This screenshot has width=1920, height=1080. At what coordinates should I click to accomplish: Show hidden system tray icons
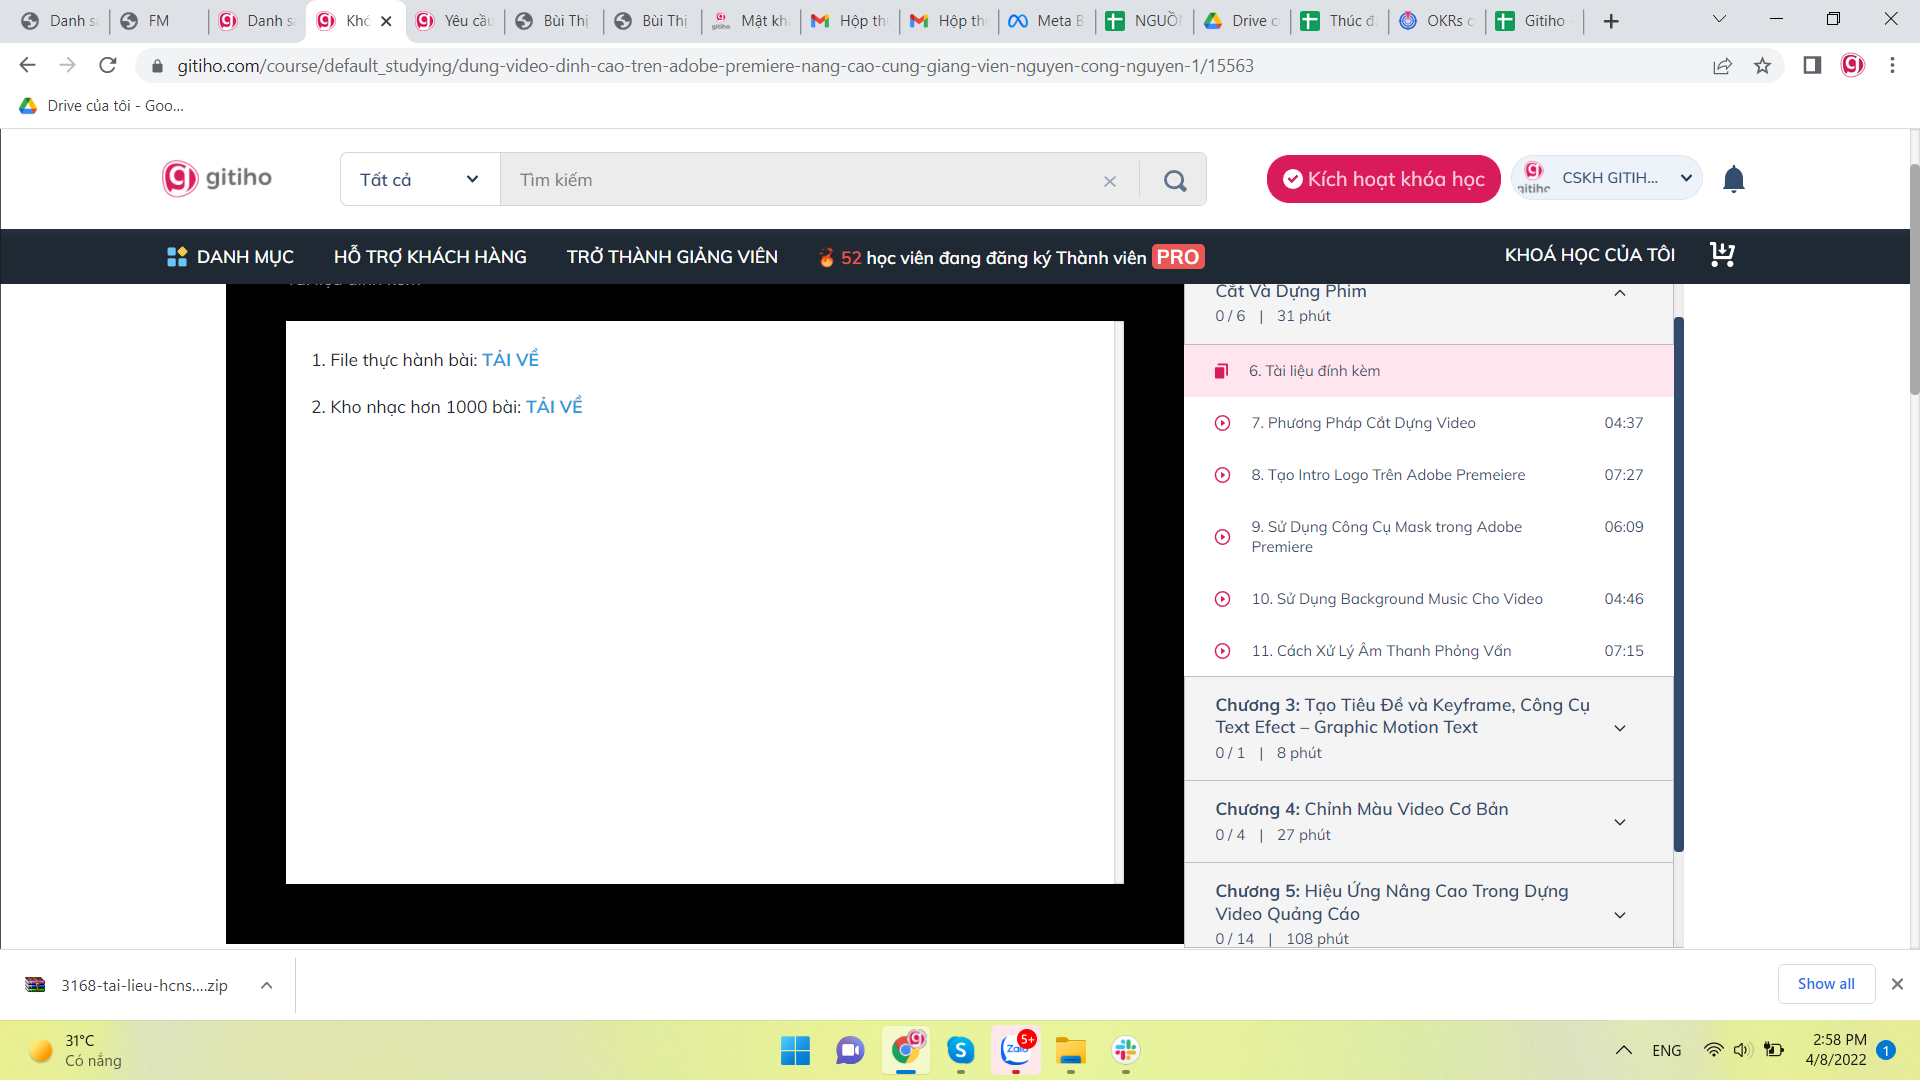1623,1050
